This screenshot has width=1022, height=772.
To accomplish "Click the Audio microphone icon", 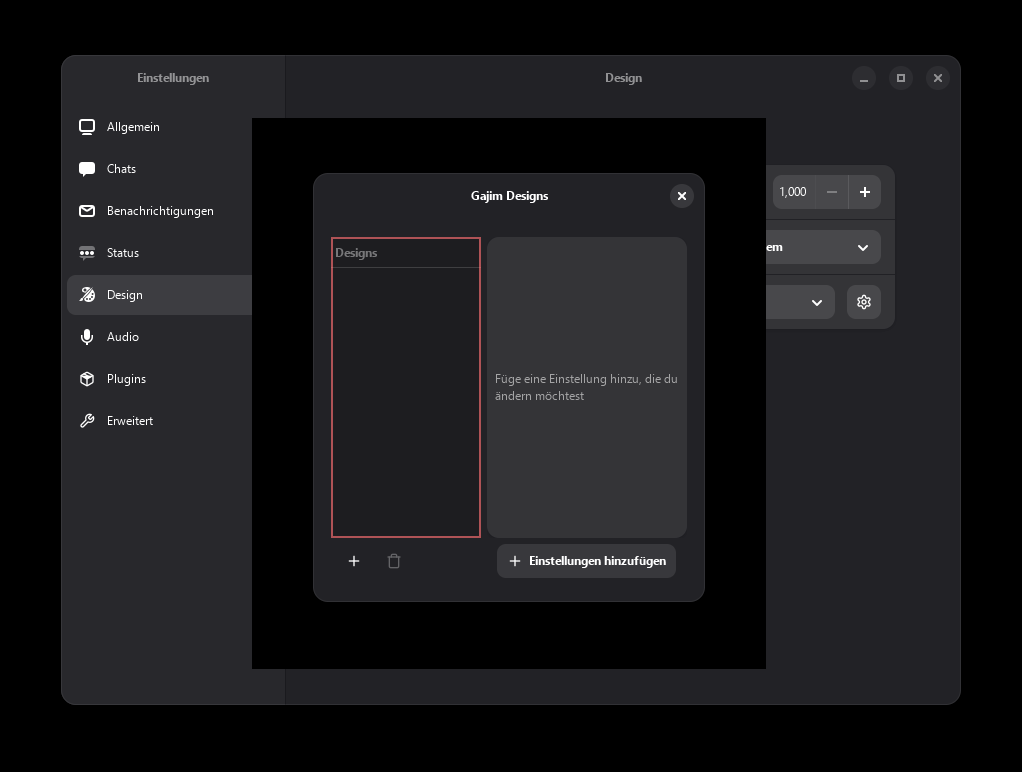I will (x=87, y=337).
